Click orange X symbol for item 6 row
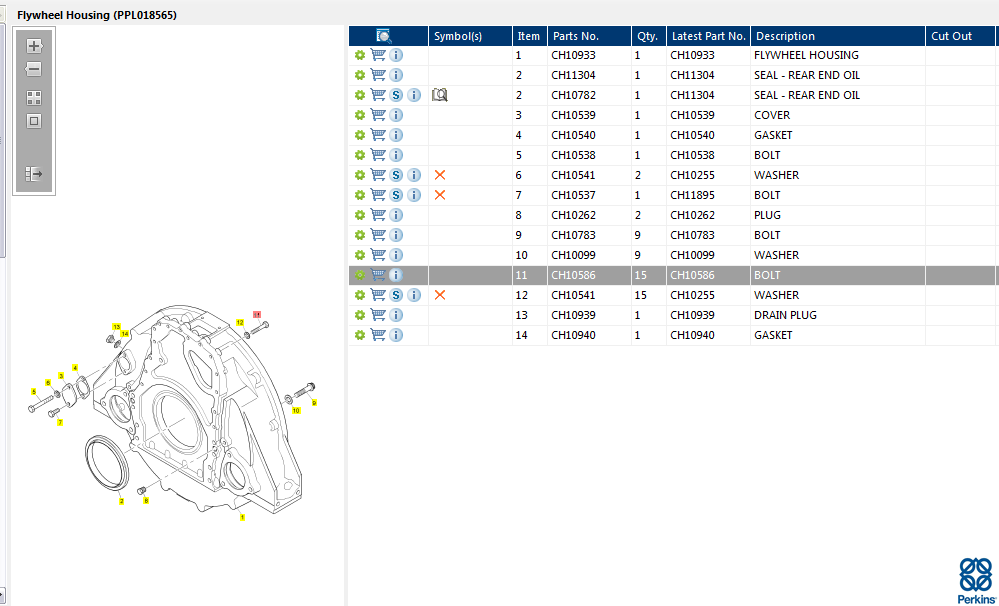 click(x=440, y=175)
